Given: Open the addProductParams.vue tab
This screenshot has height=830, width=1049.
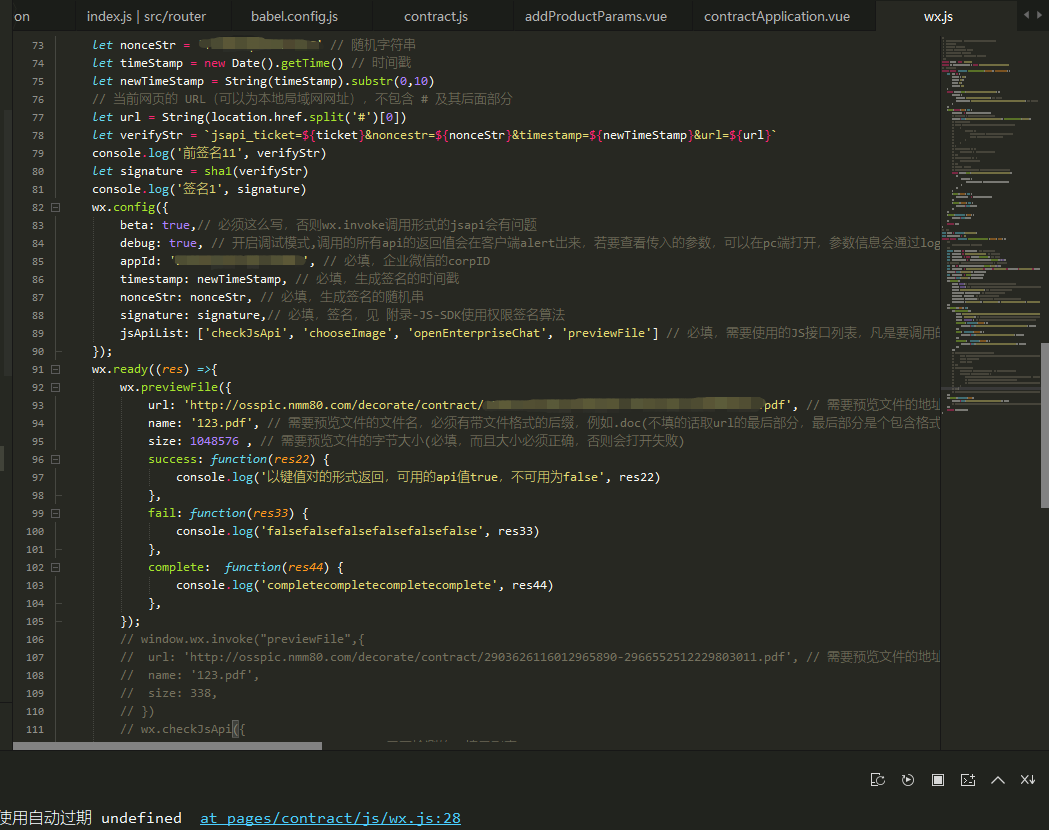Looking at the screenshot, I should click(x=594, y=16).
